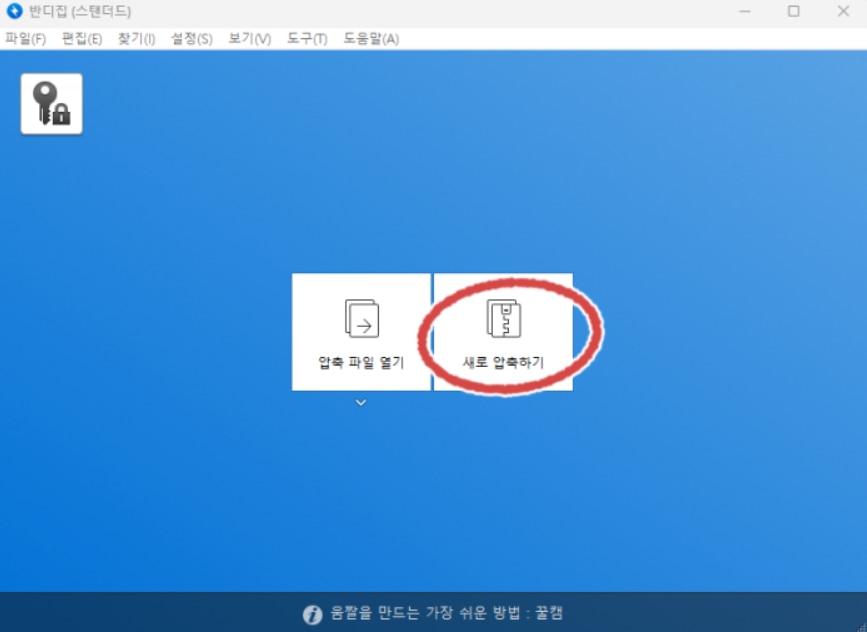
Task: Click the 새로 압축하기 button
Action: tap(503, 332)
